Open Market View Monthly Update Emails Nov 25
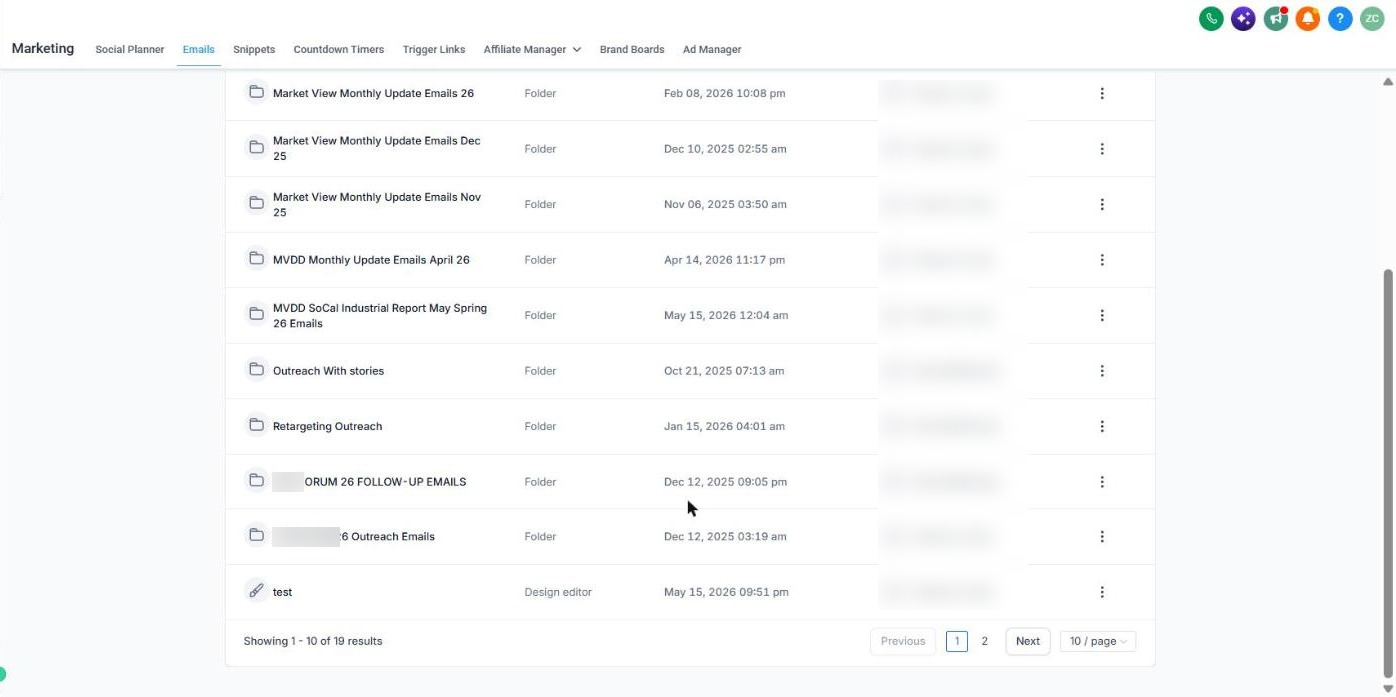 click(x=377, y=204)
